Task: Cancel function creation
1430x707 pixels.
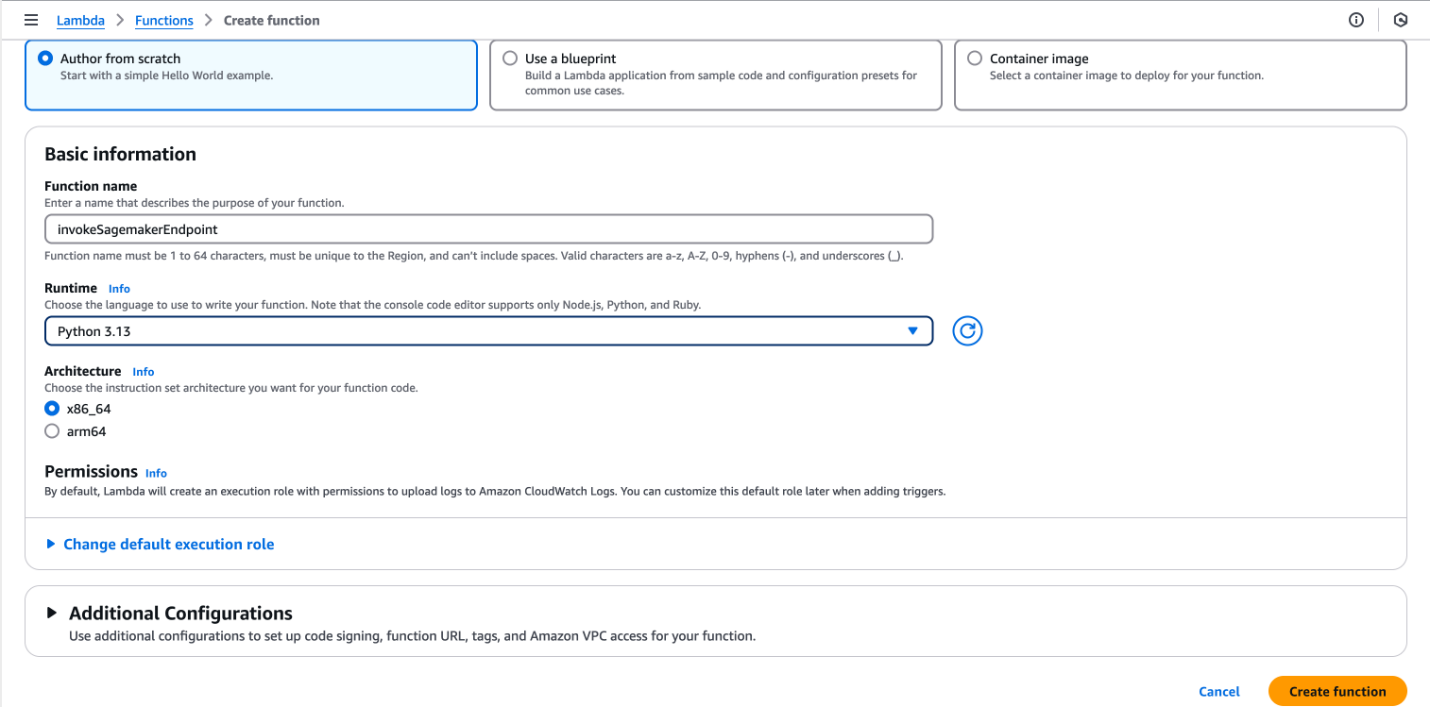Action: click(x=1219, y=691)
